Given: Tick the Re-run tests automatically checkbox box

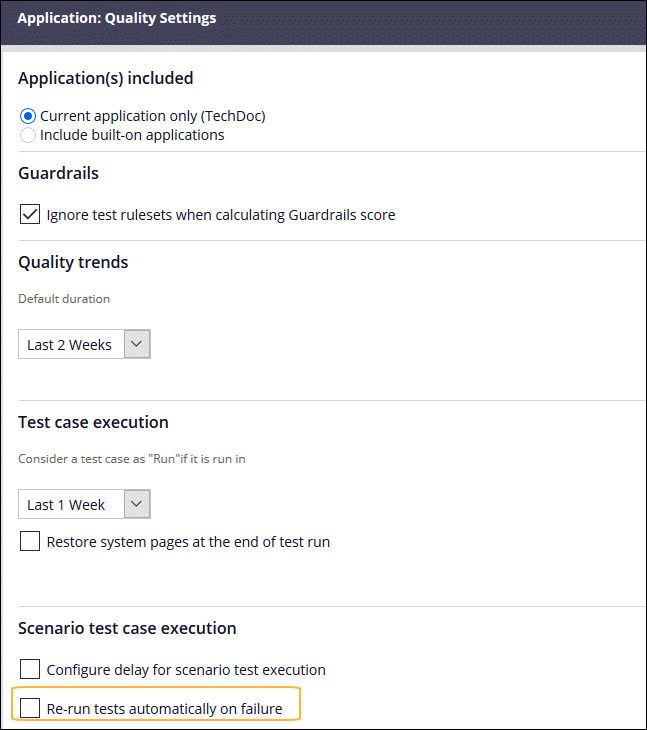Looking at the screenshot, I should click(30, 709).
